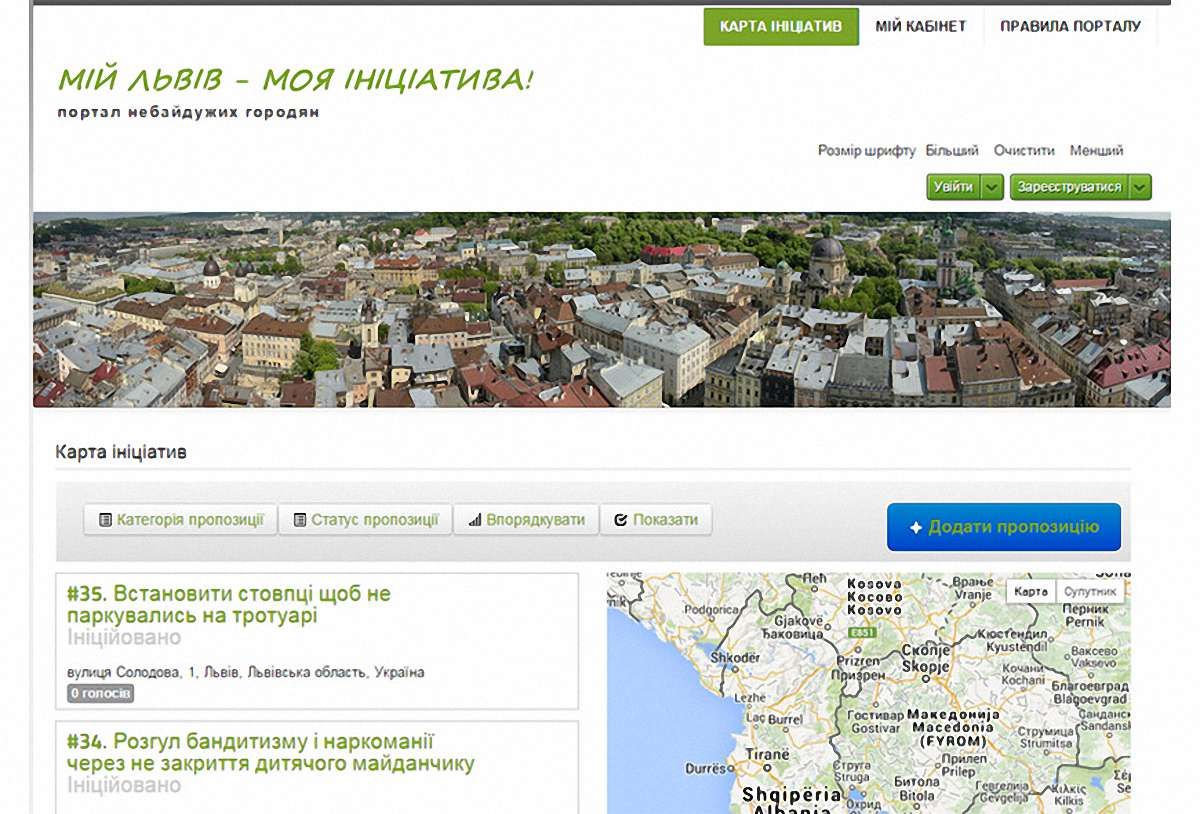Reset font size with Очистити link
The width and height of the screenshot is (1200, 814).
point(1024,151)
